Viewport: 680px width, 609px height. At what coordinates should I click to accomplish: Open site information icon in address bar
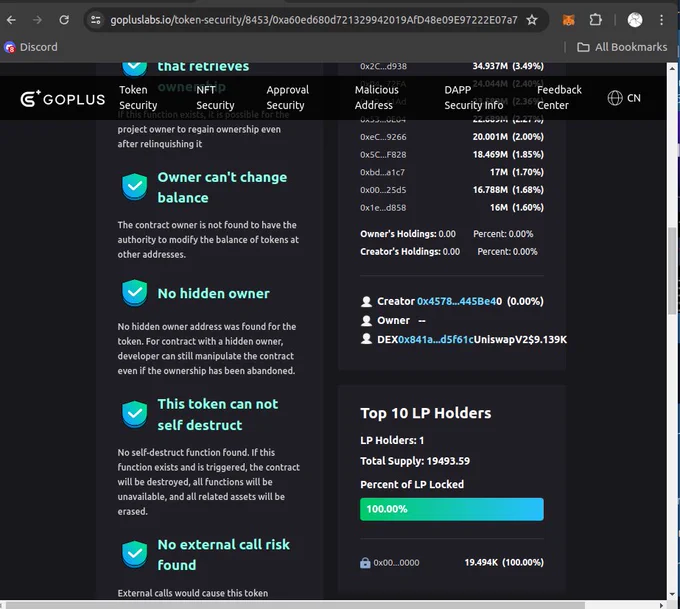point(96,20)
